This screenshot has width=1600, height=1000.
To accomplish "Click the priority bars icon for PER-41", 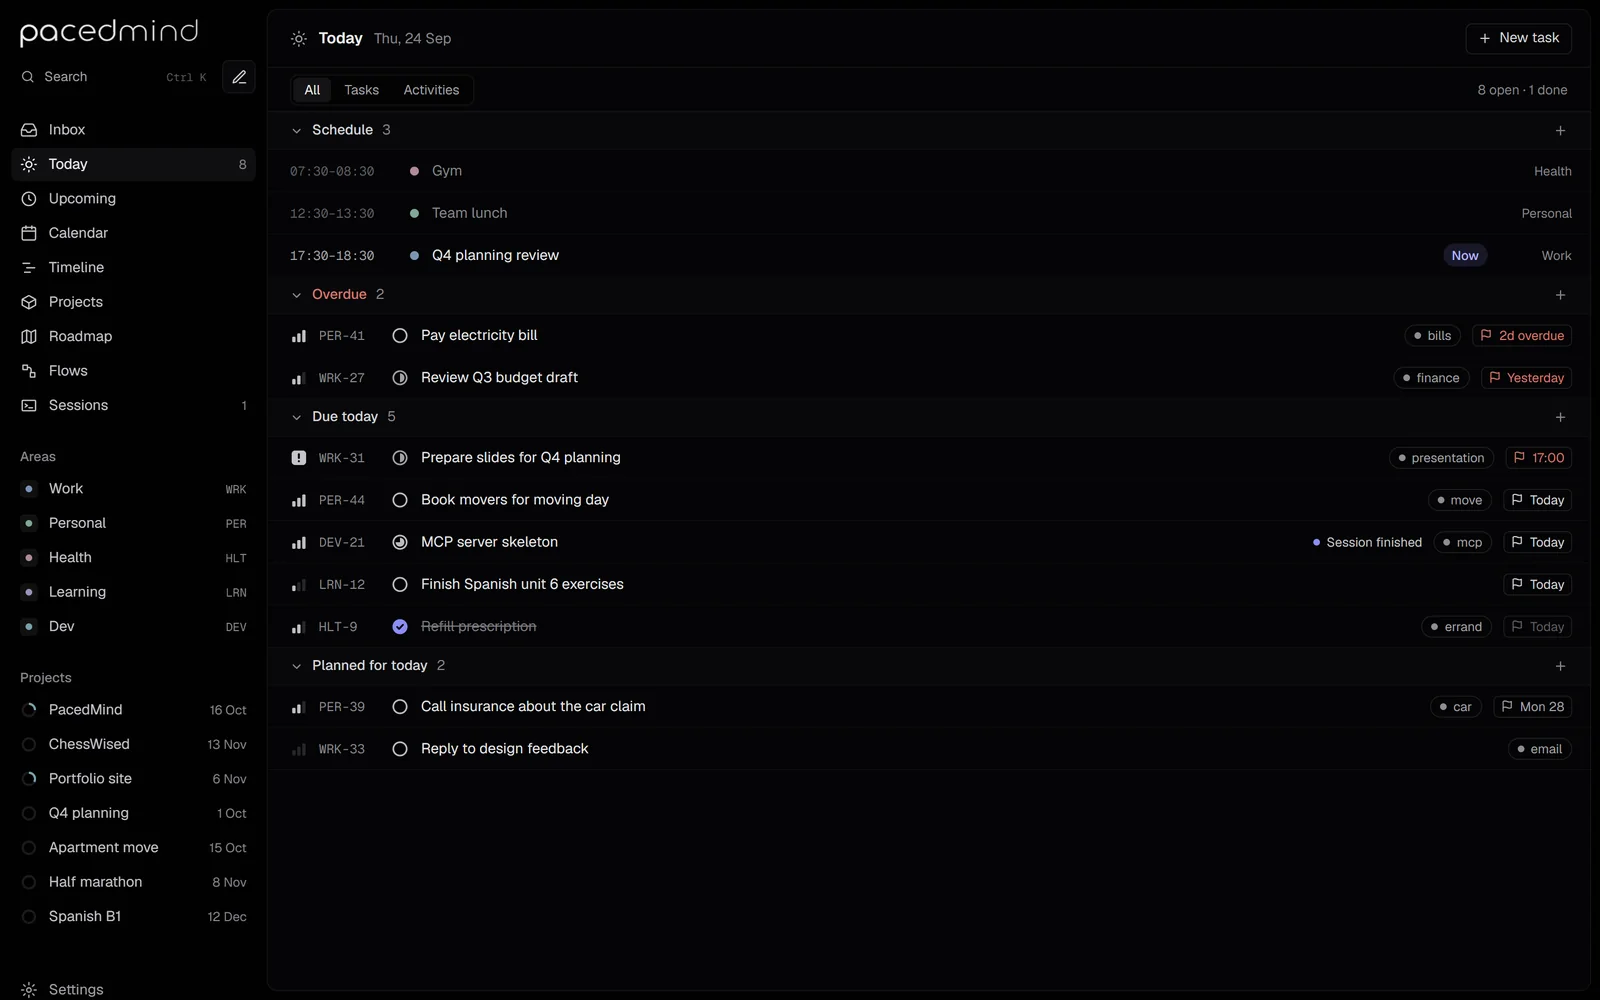I will [x=298, y=336].
